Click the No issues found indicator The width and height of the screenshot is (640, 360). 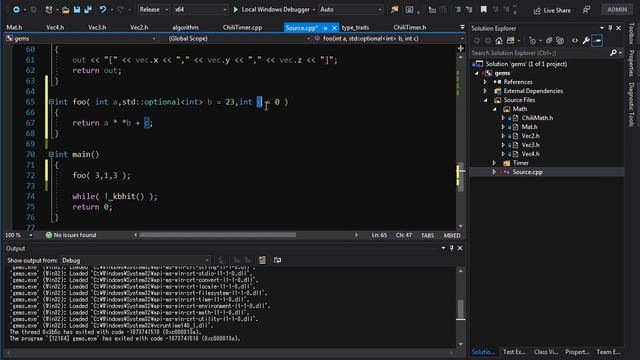[x=71, y=235]
